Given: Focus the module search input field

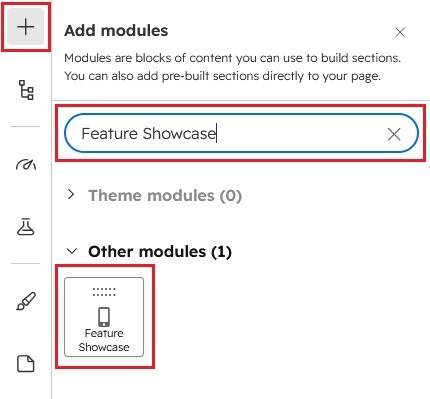Looking at the screenshot, I should point(241,133).
